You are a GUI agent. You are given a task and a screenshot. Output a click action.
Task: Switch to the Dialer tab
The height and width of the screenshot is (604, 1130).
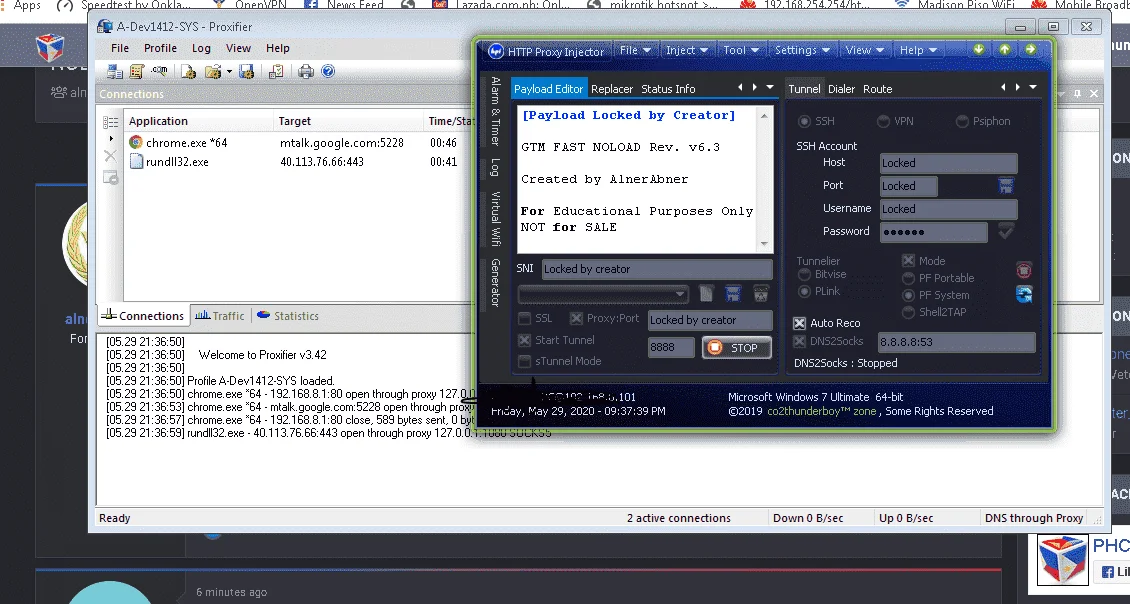(841, 89)
